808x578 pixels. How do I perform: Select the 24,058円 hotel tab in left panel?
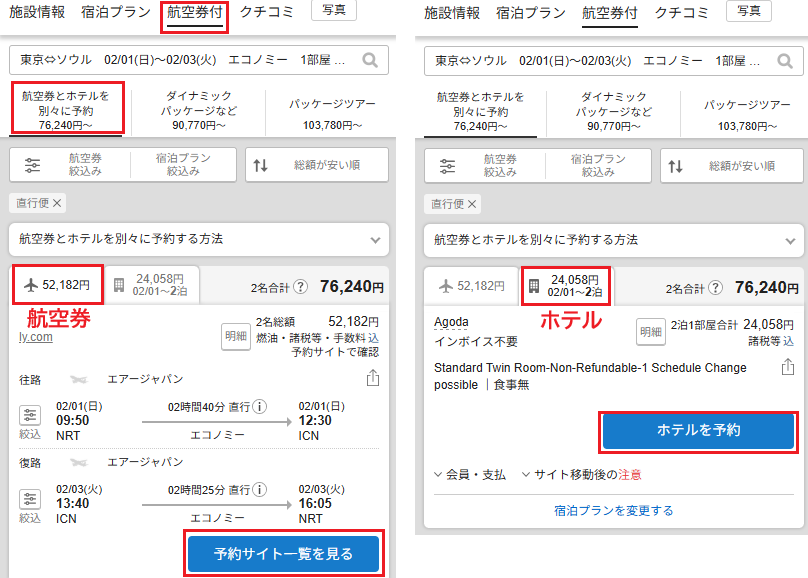[x=155, y=286]
